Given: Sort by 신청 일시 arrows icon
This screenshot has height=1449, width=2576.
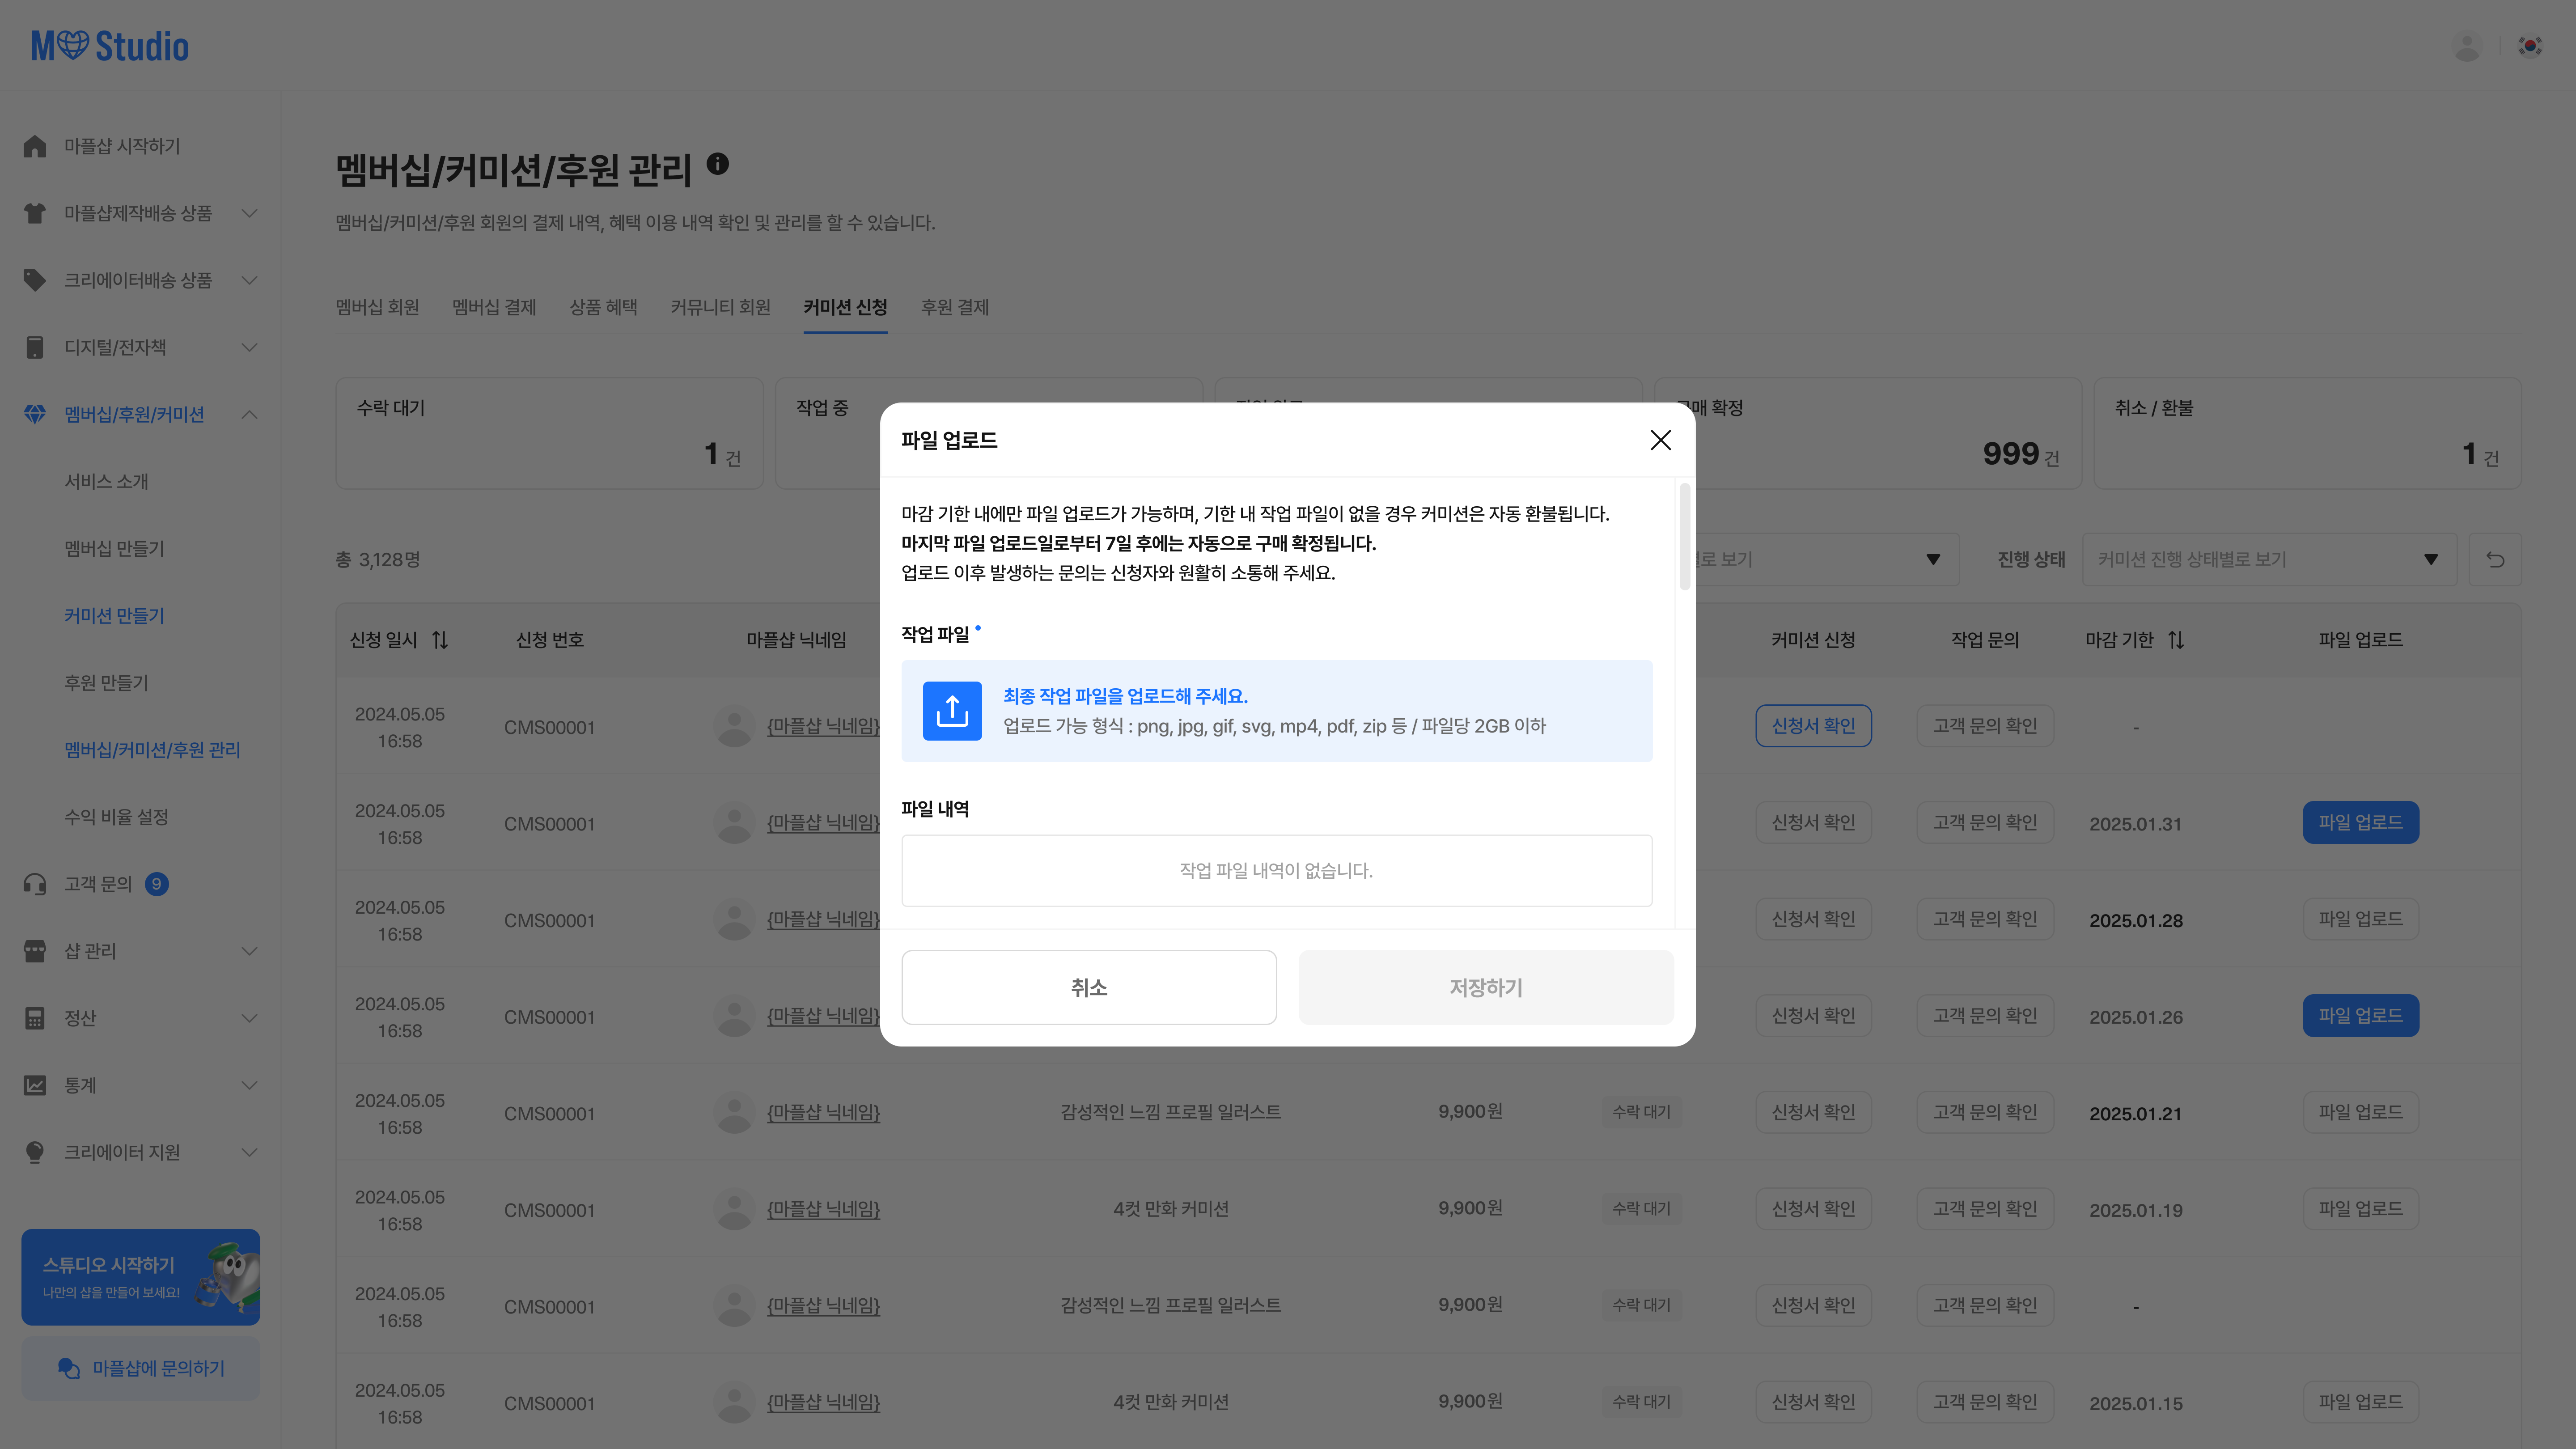Looking at the screenshot, I should (440, 640).
